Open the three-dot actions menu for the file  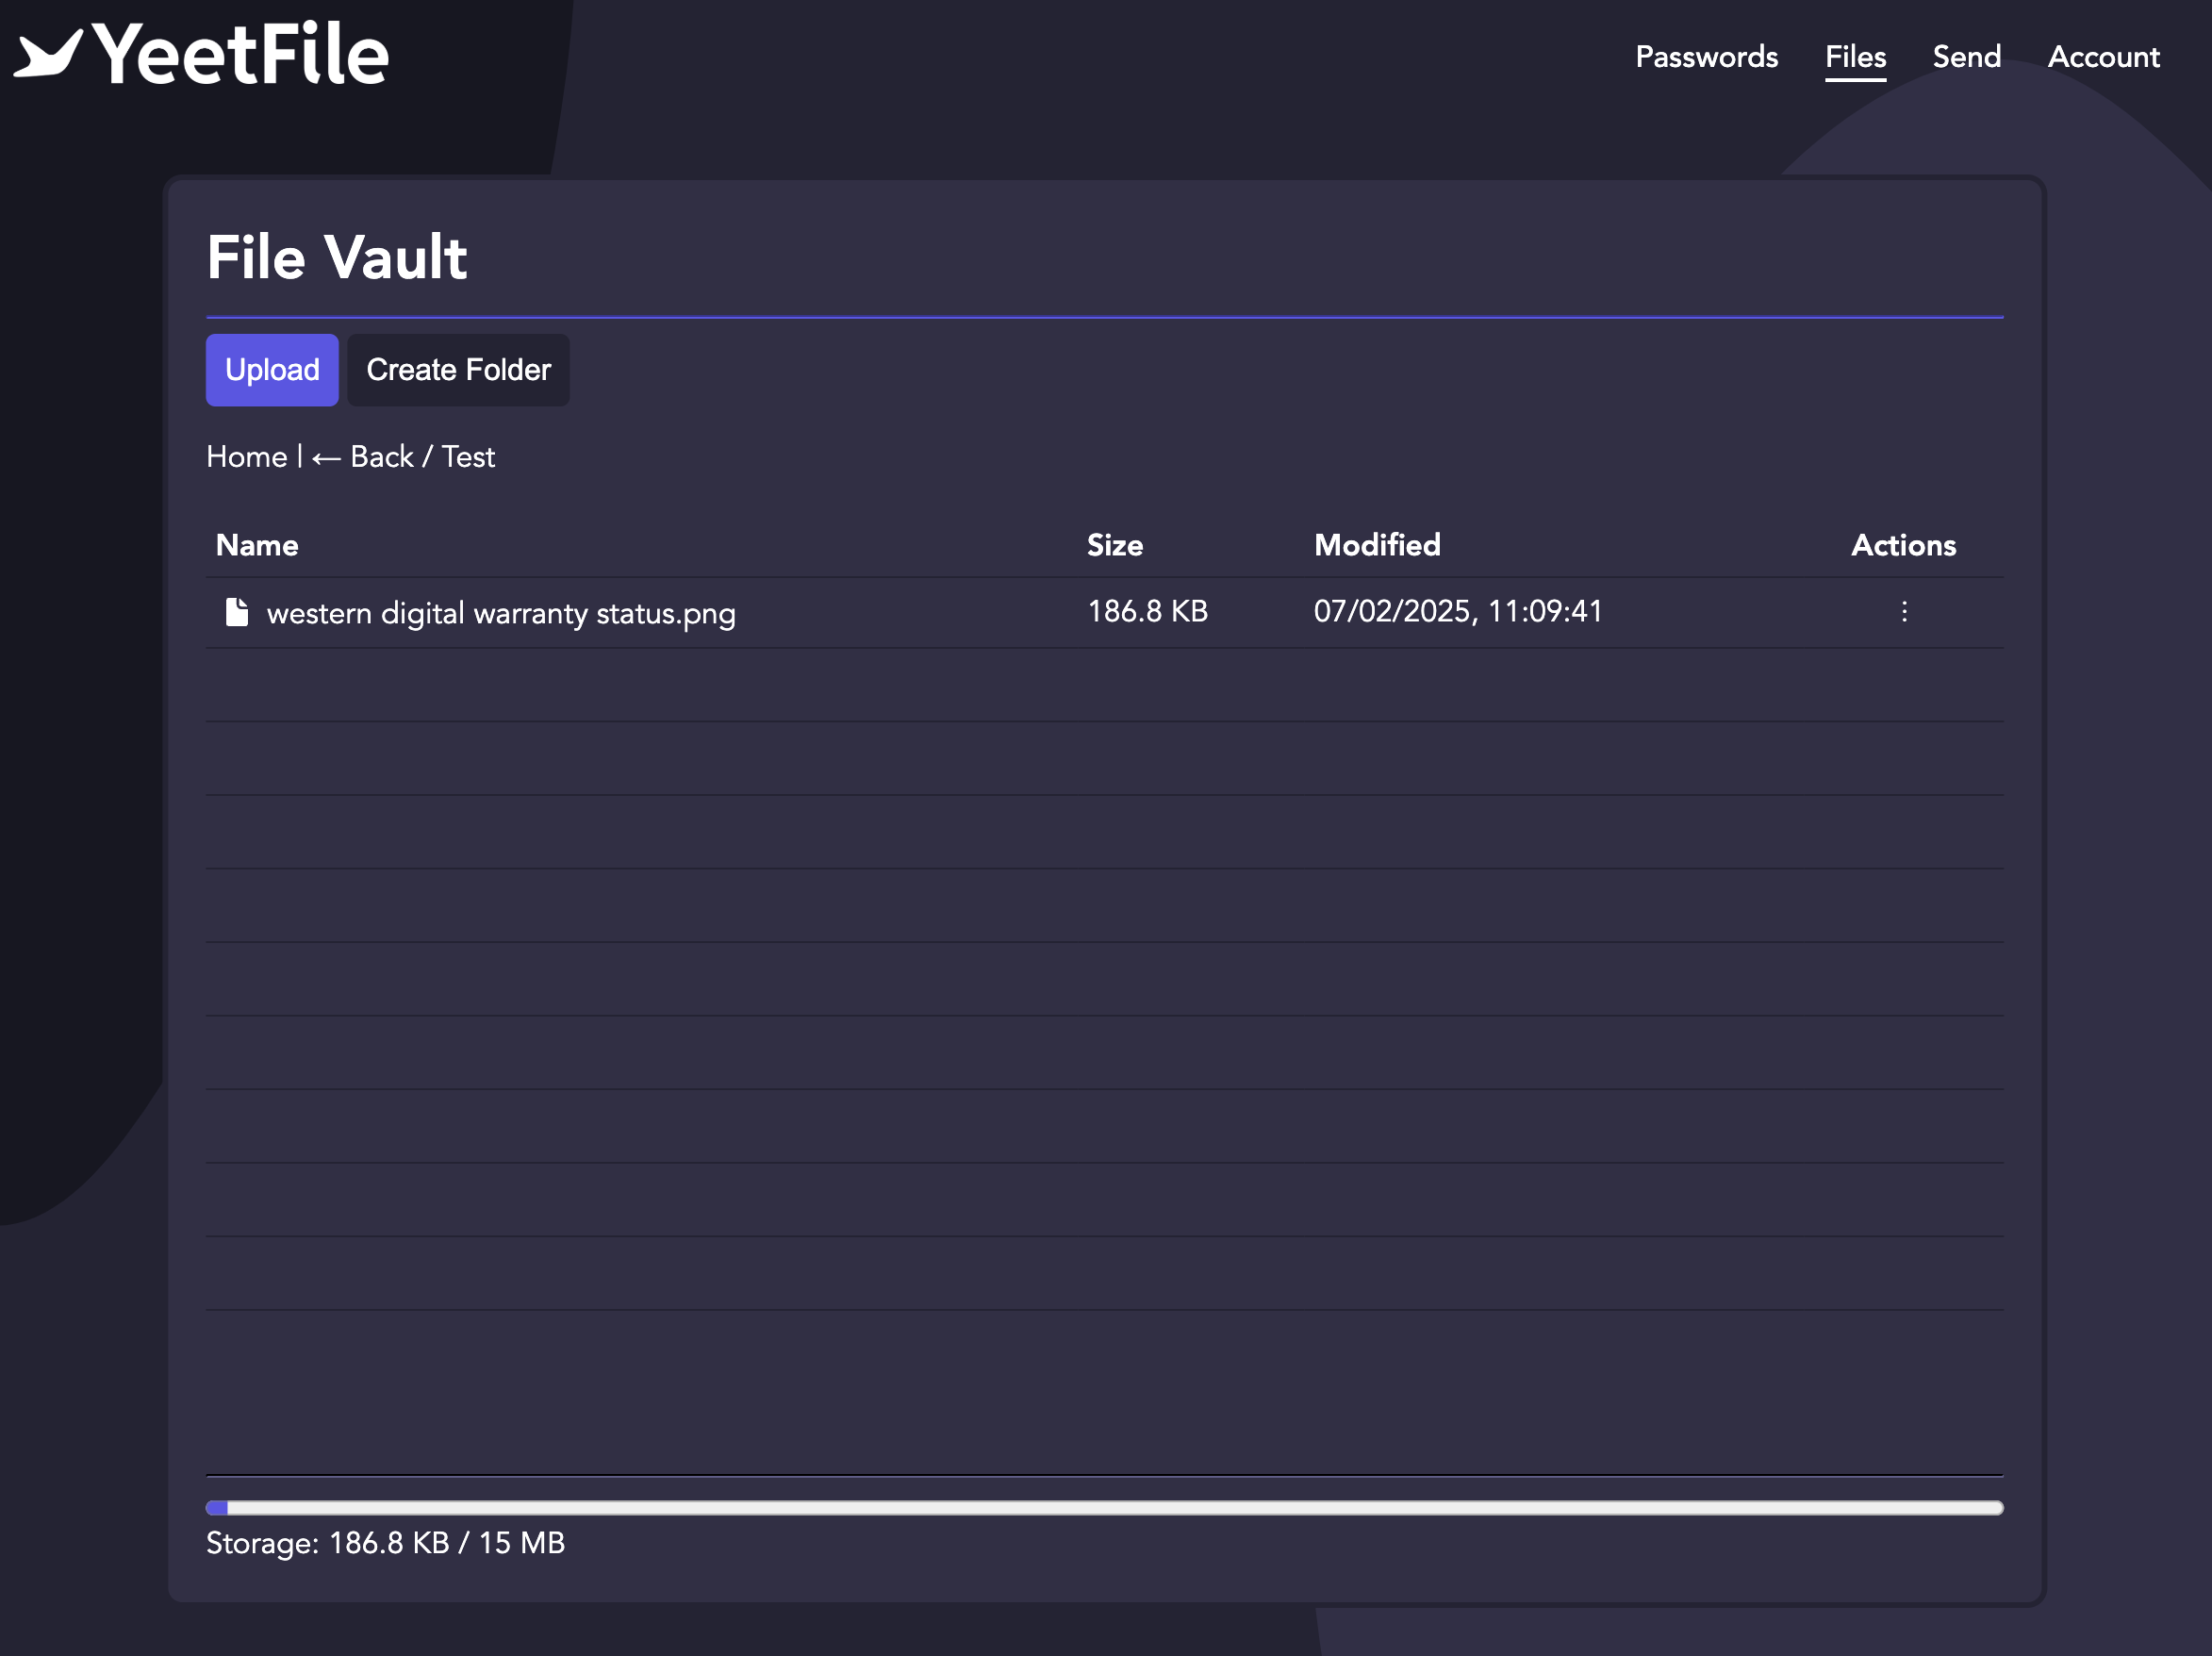[x=1904, y=612]
